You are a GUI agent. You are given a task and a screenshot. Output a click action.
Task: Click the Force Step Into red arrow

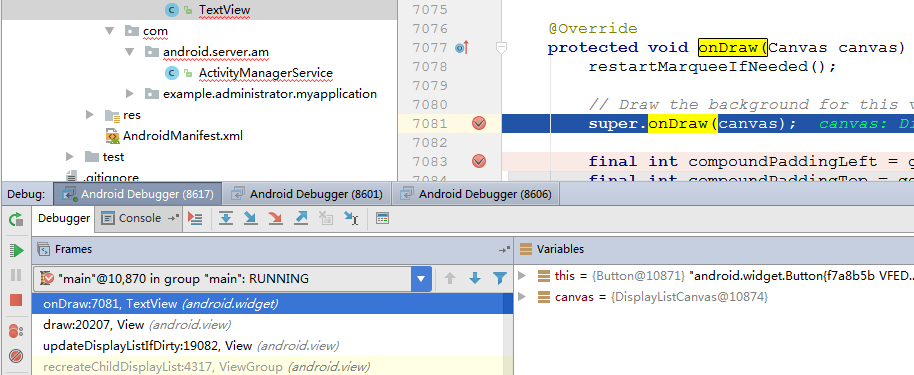coord(276,219)
